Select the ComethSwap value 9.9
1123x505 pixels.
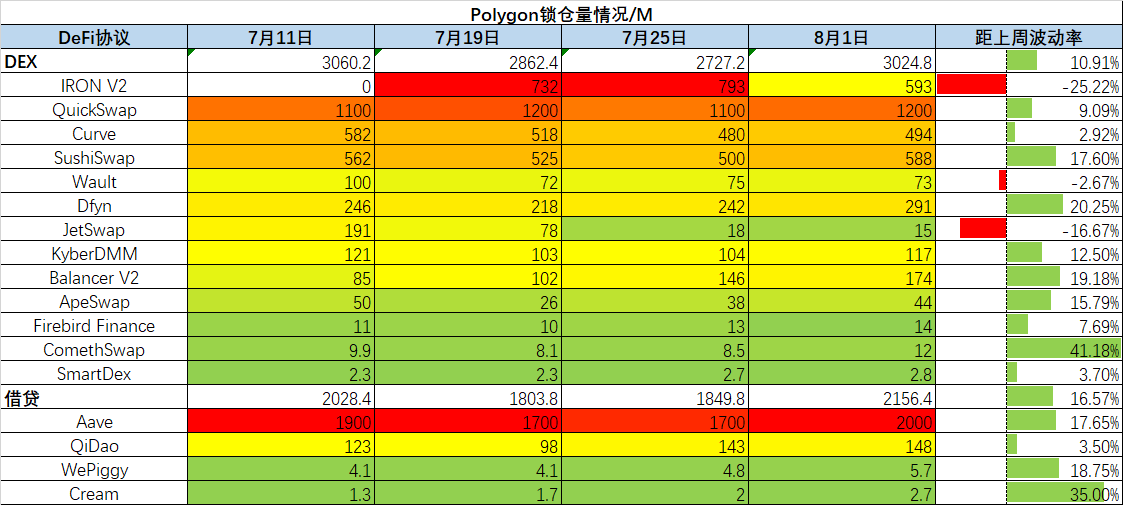pos(281,350)
